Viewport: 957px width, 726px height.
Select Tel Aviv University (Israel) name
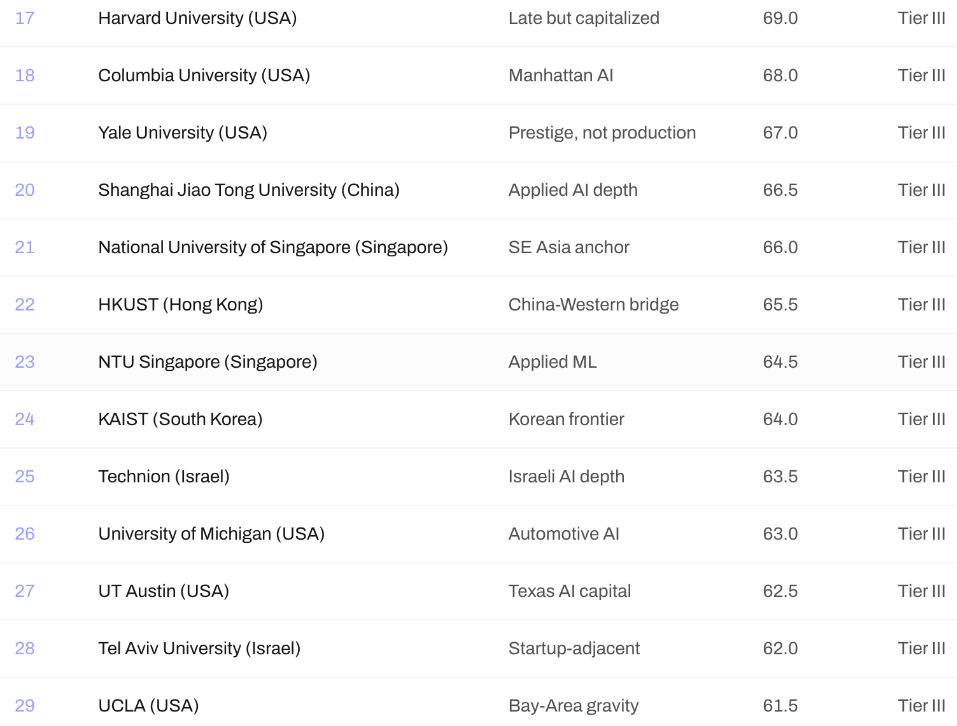pos(199,649)
